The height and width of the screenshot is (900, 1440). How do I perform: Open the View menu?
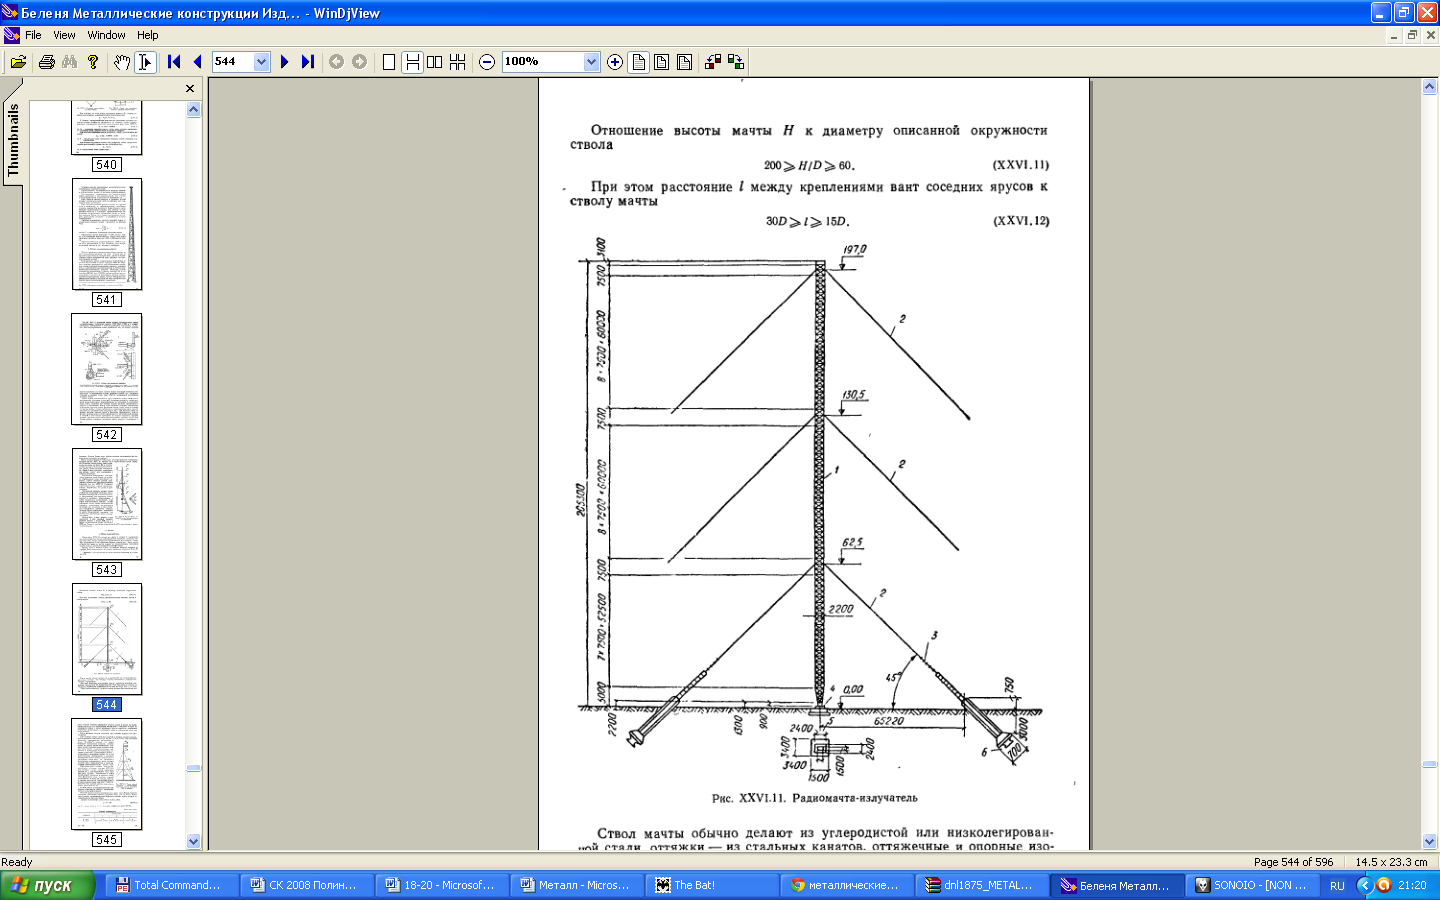tap(64, 35)
